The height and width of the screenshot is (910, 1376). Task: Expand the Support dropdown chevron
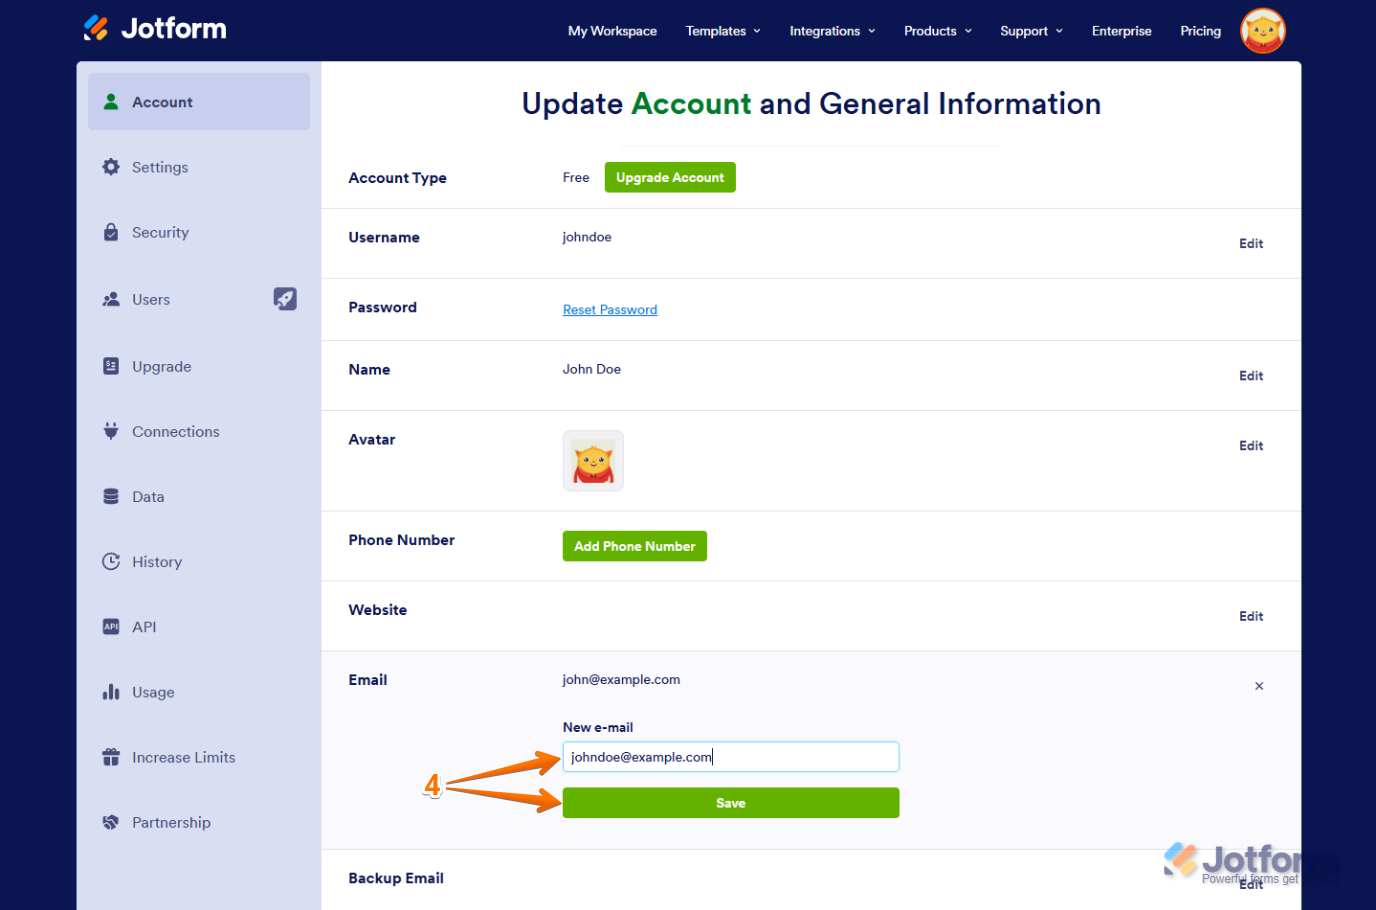click(1059, 31)
